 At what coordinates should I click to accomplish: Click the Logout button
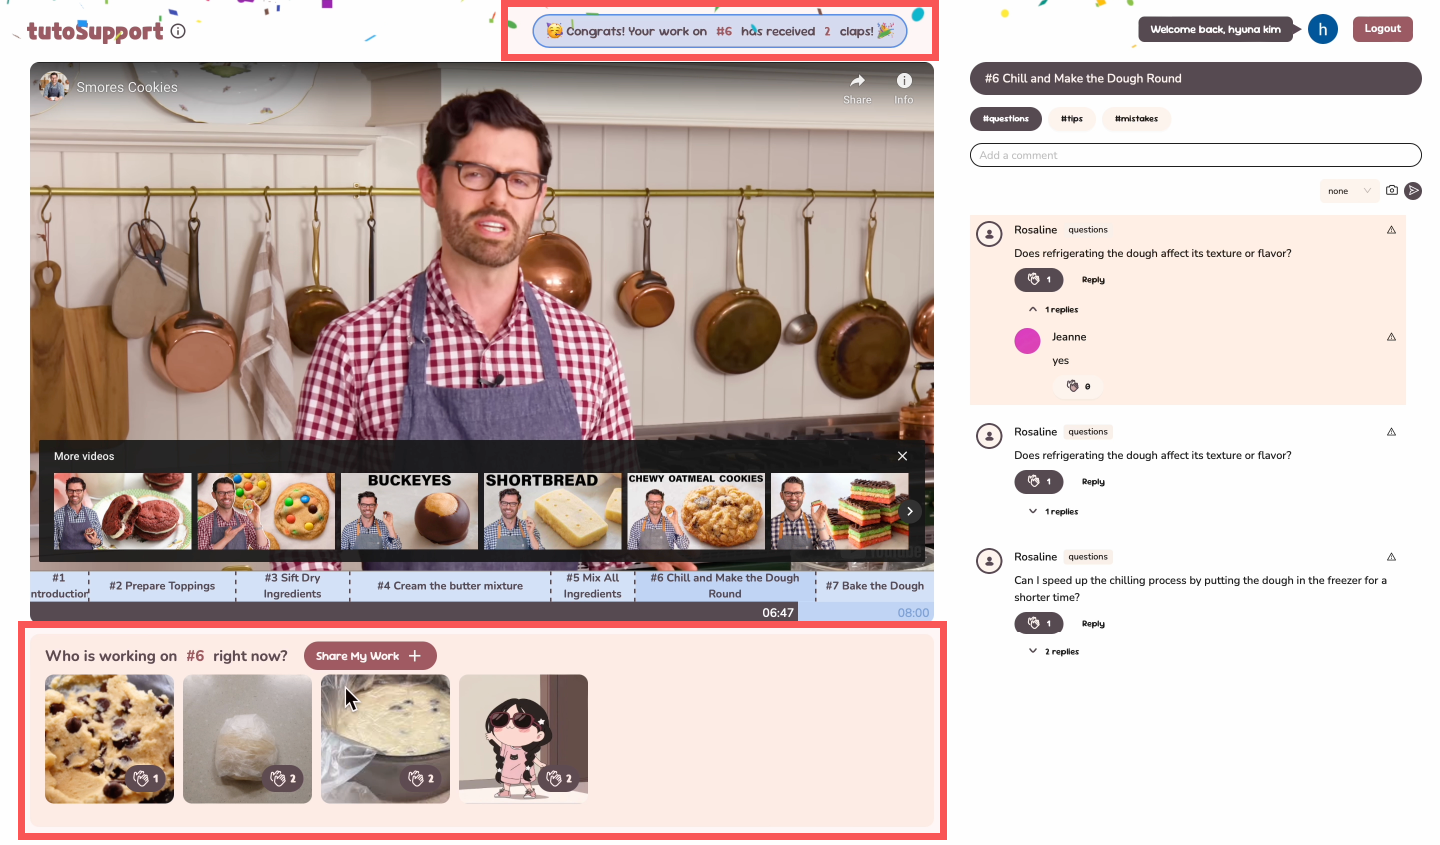[1382, 29]
